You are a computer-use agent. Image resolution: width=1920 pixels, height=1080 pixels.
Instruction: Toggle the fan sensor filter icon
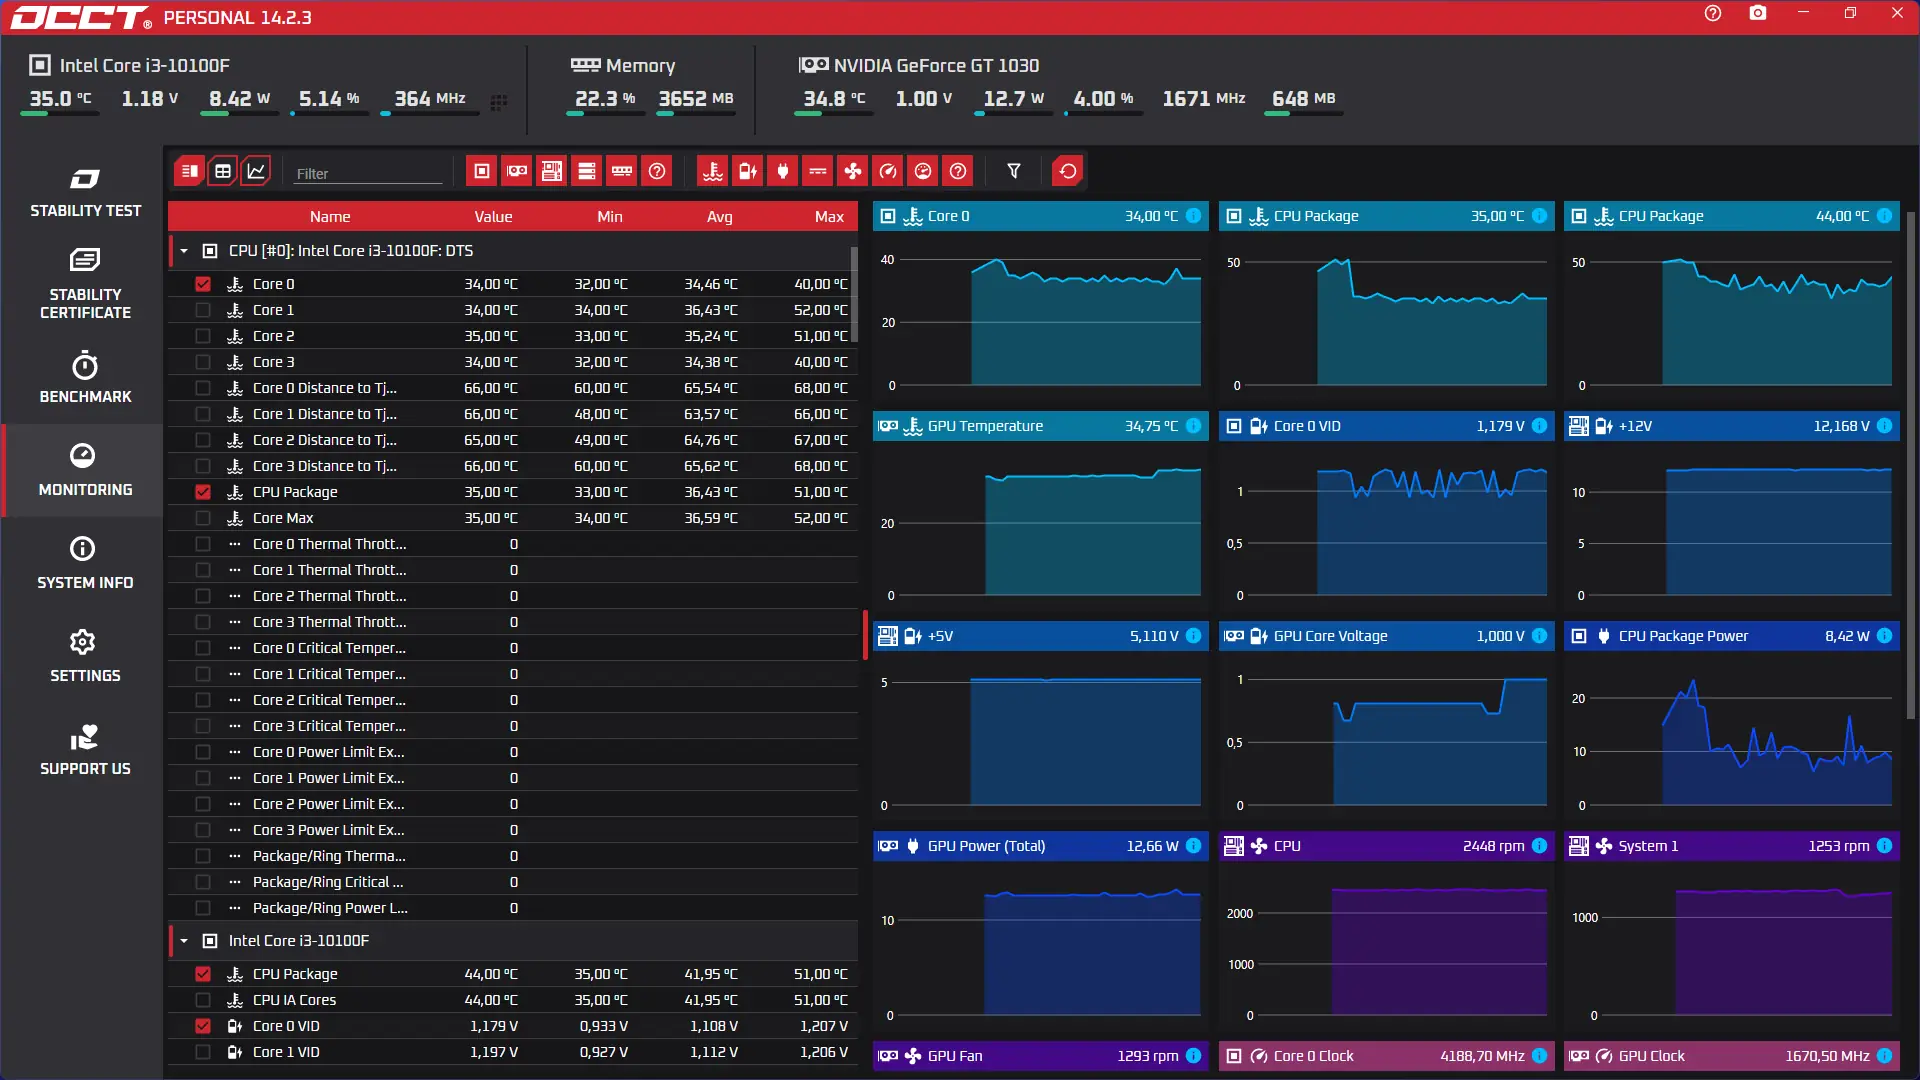[852, 171]
